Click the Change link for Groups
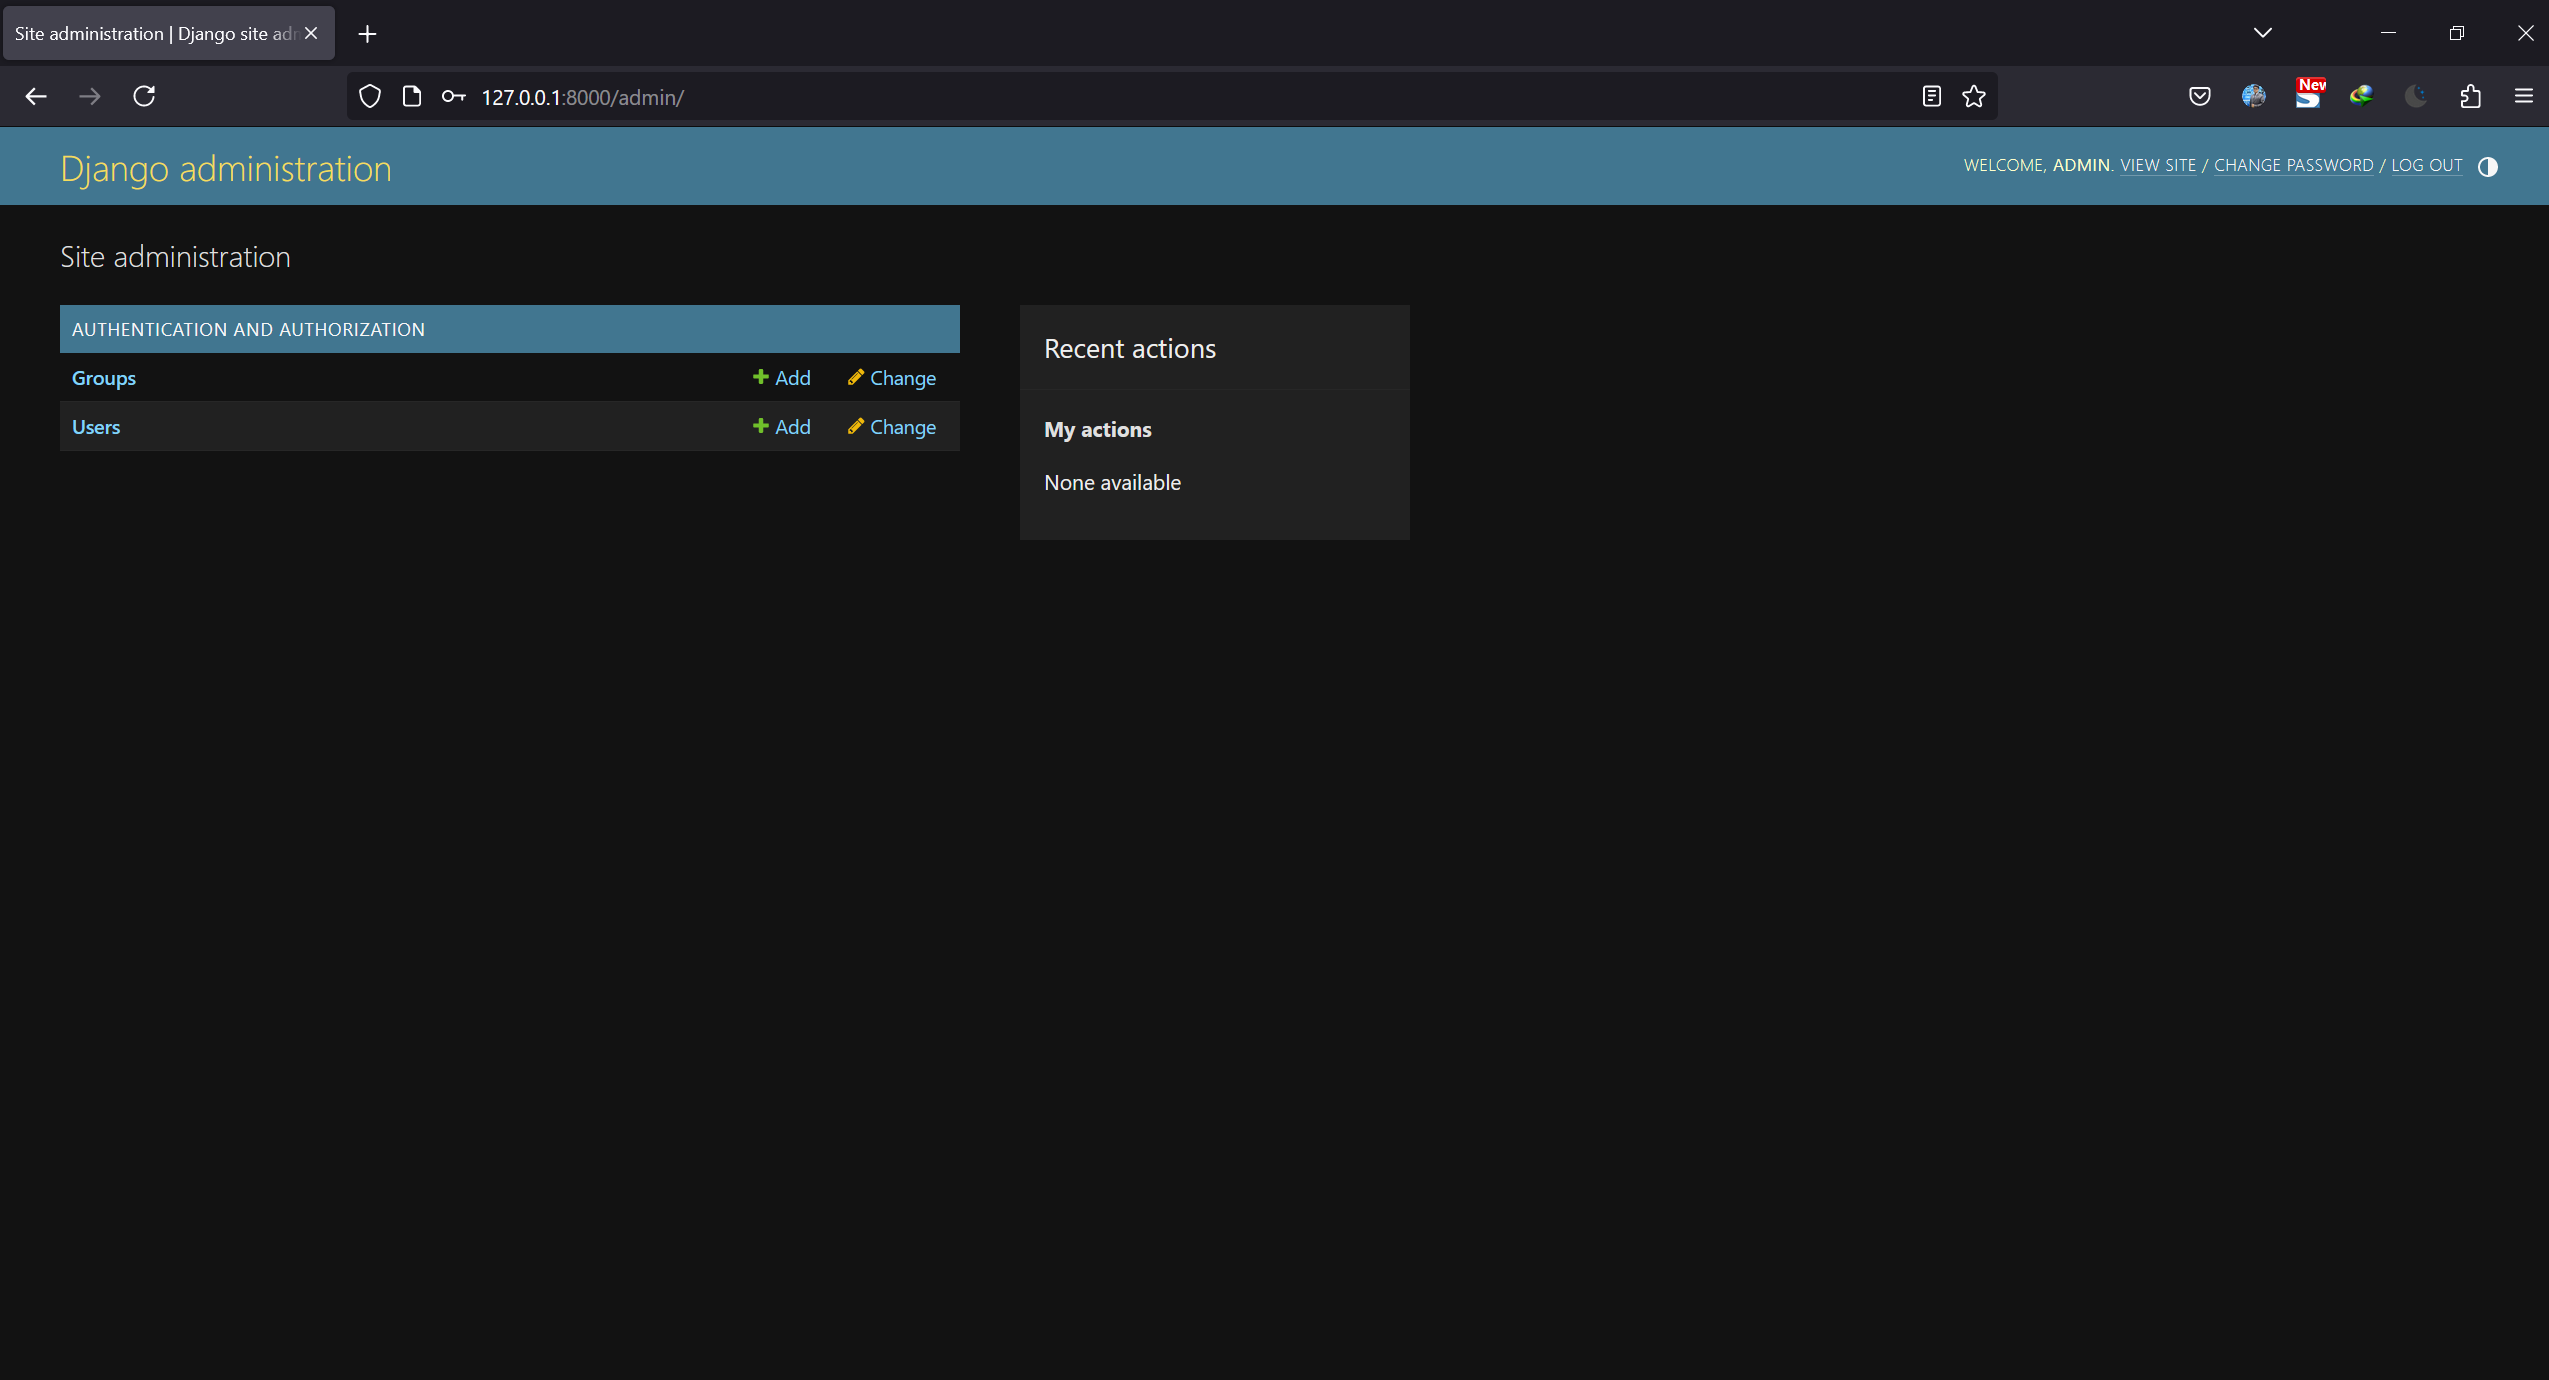The image size is (2549, 1380). pos(892,378)
